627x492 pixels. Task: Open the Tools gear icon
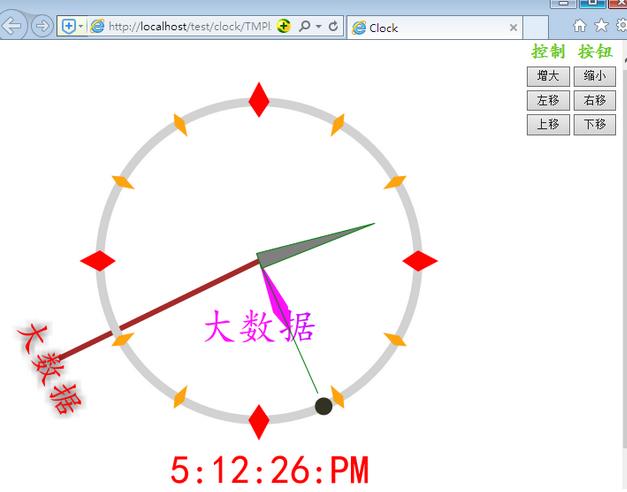(620, 26)
